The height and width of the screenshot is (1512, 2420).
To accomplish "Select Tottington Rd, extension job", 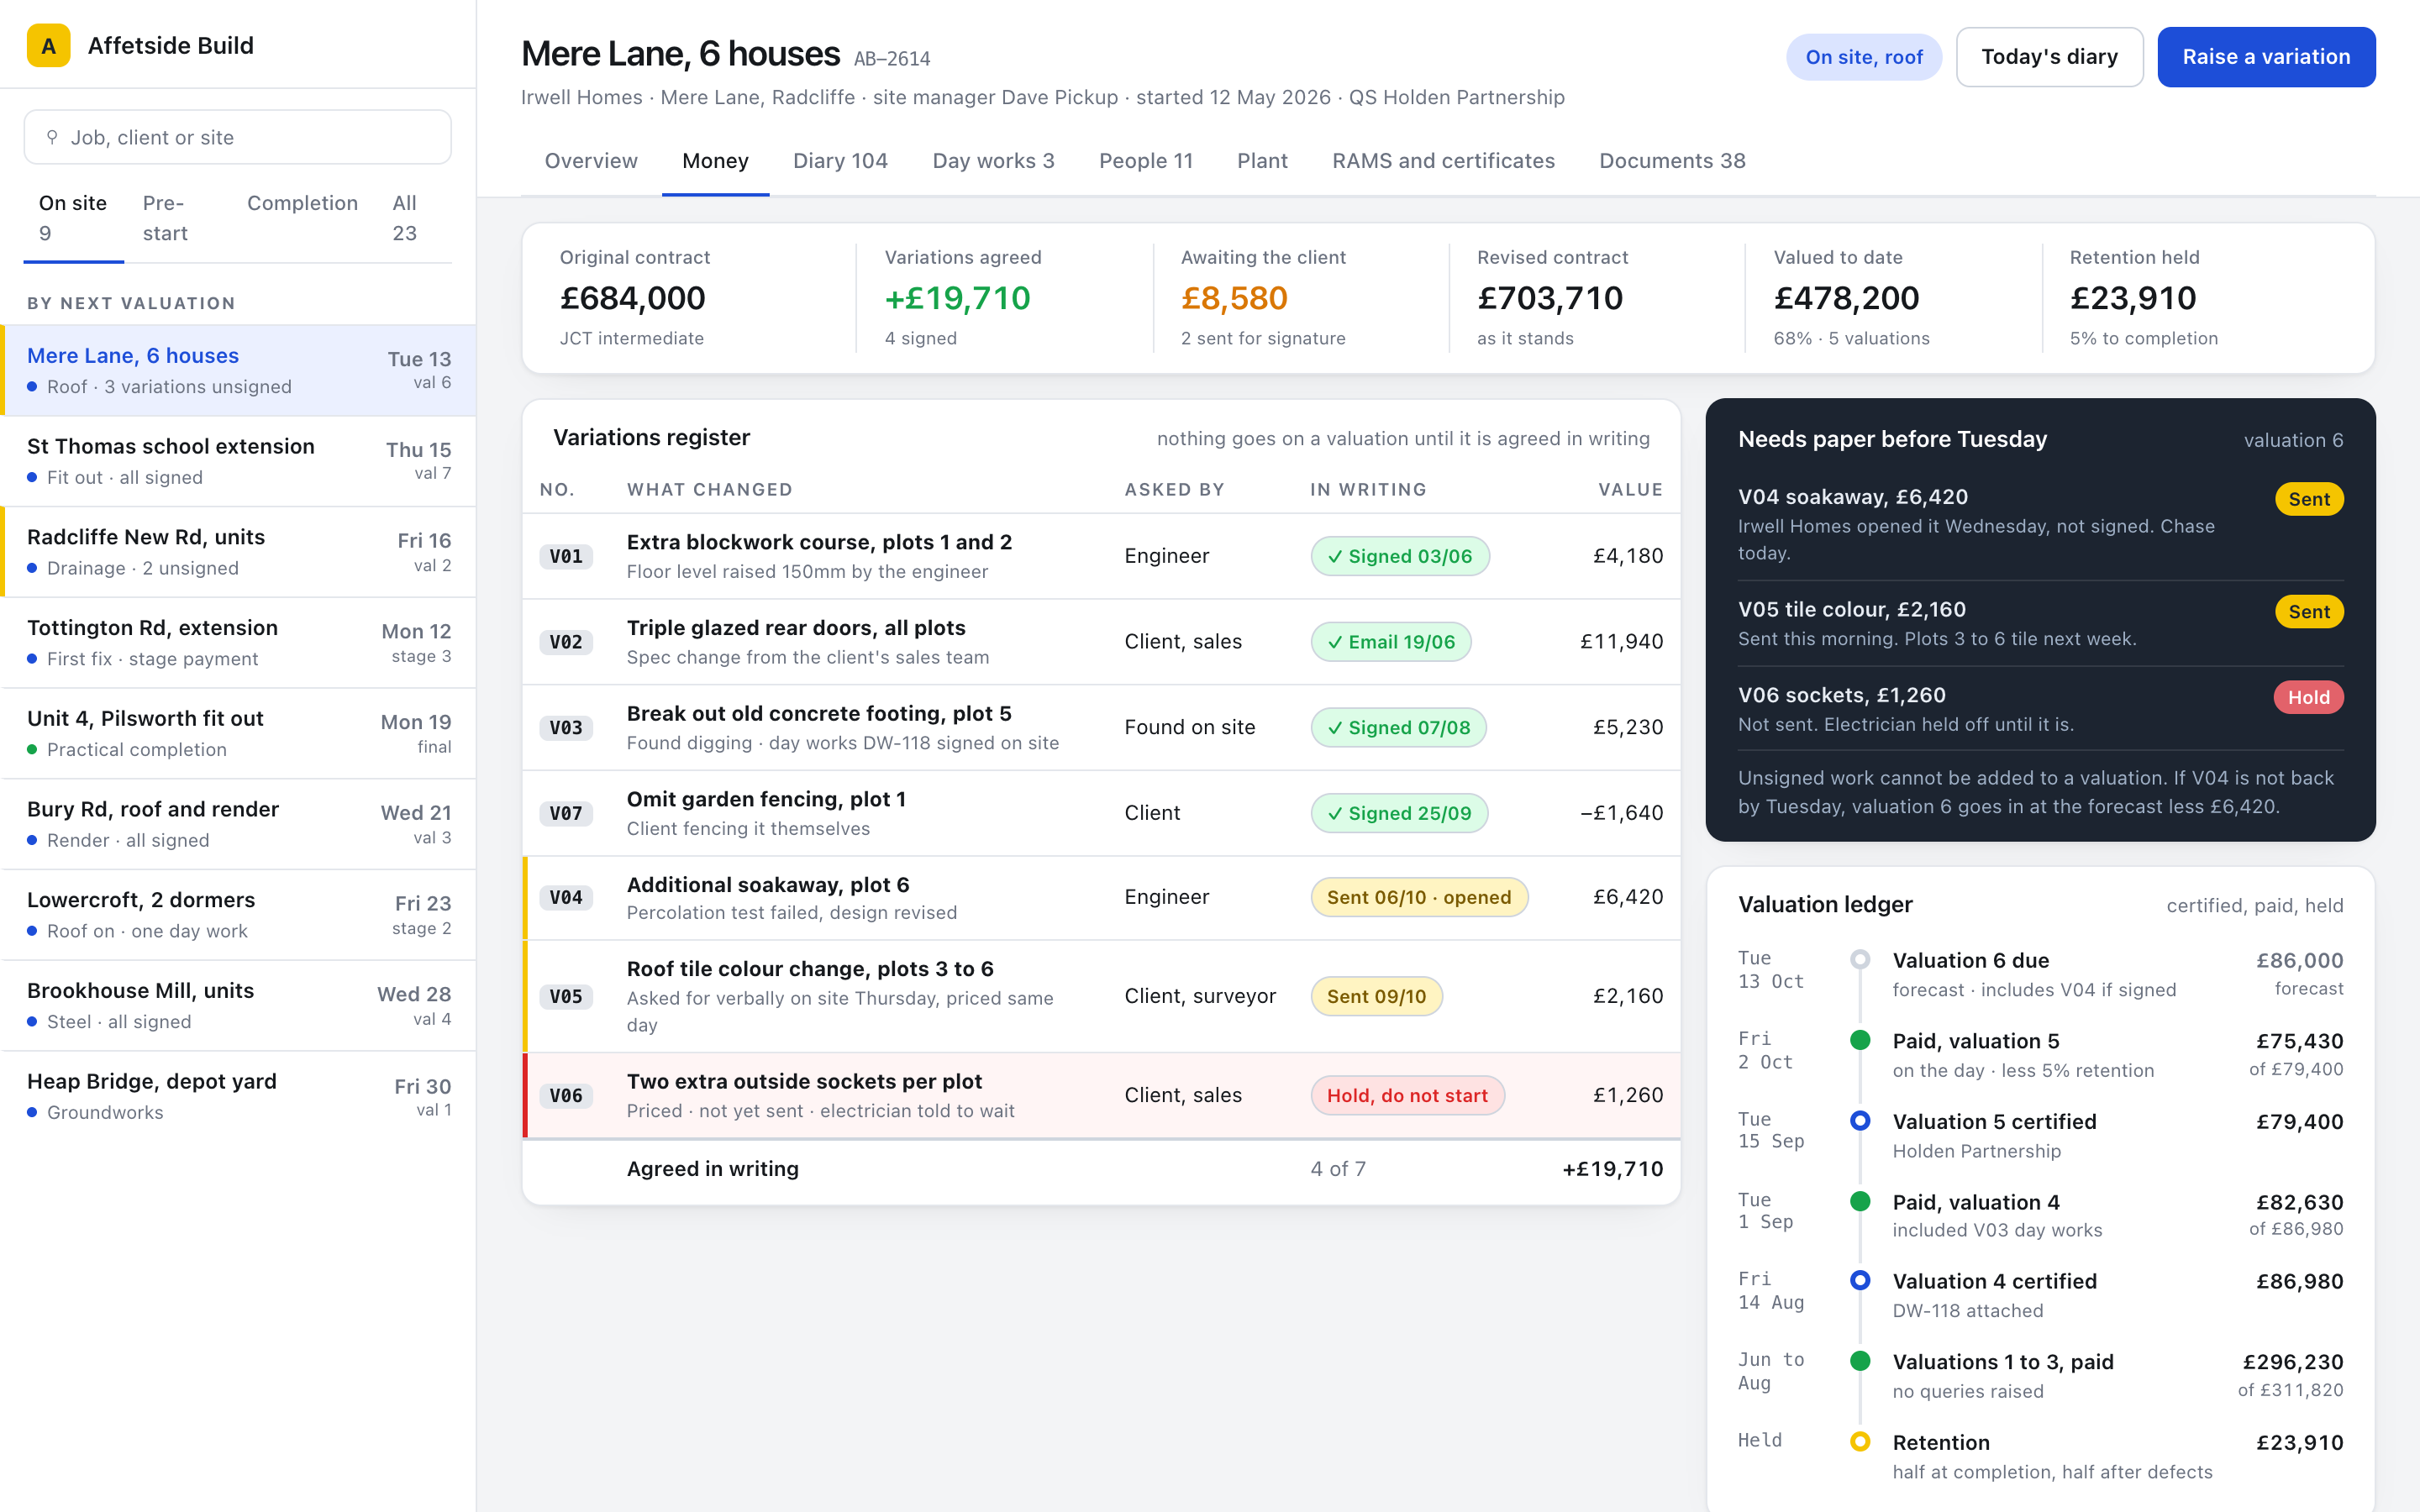I will 238,642.
